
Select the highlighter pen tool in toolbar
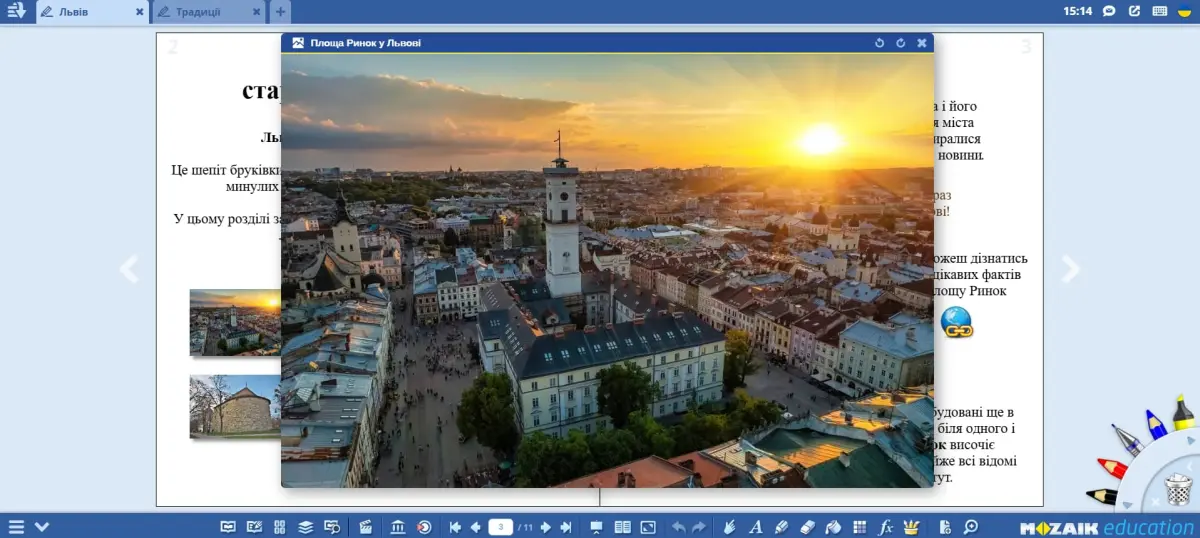tap(782, 526)
